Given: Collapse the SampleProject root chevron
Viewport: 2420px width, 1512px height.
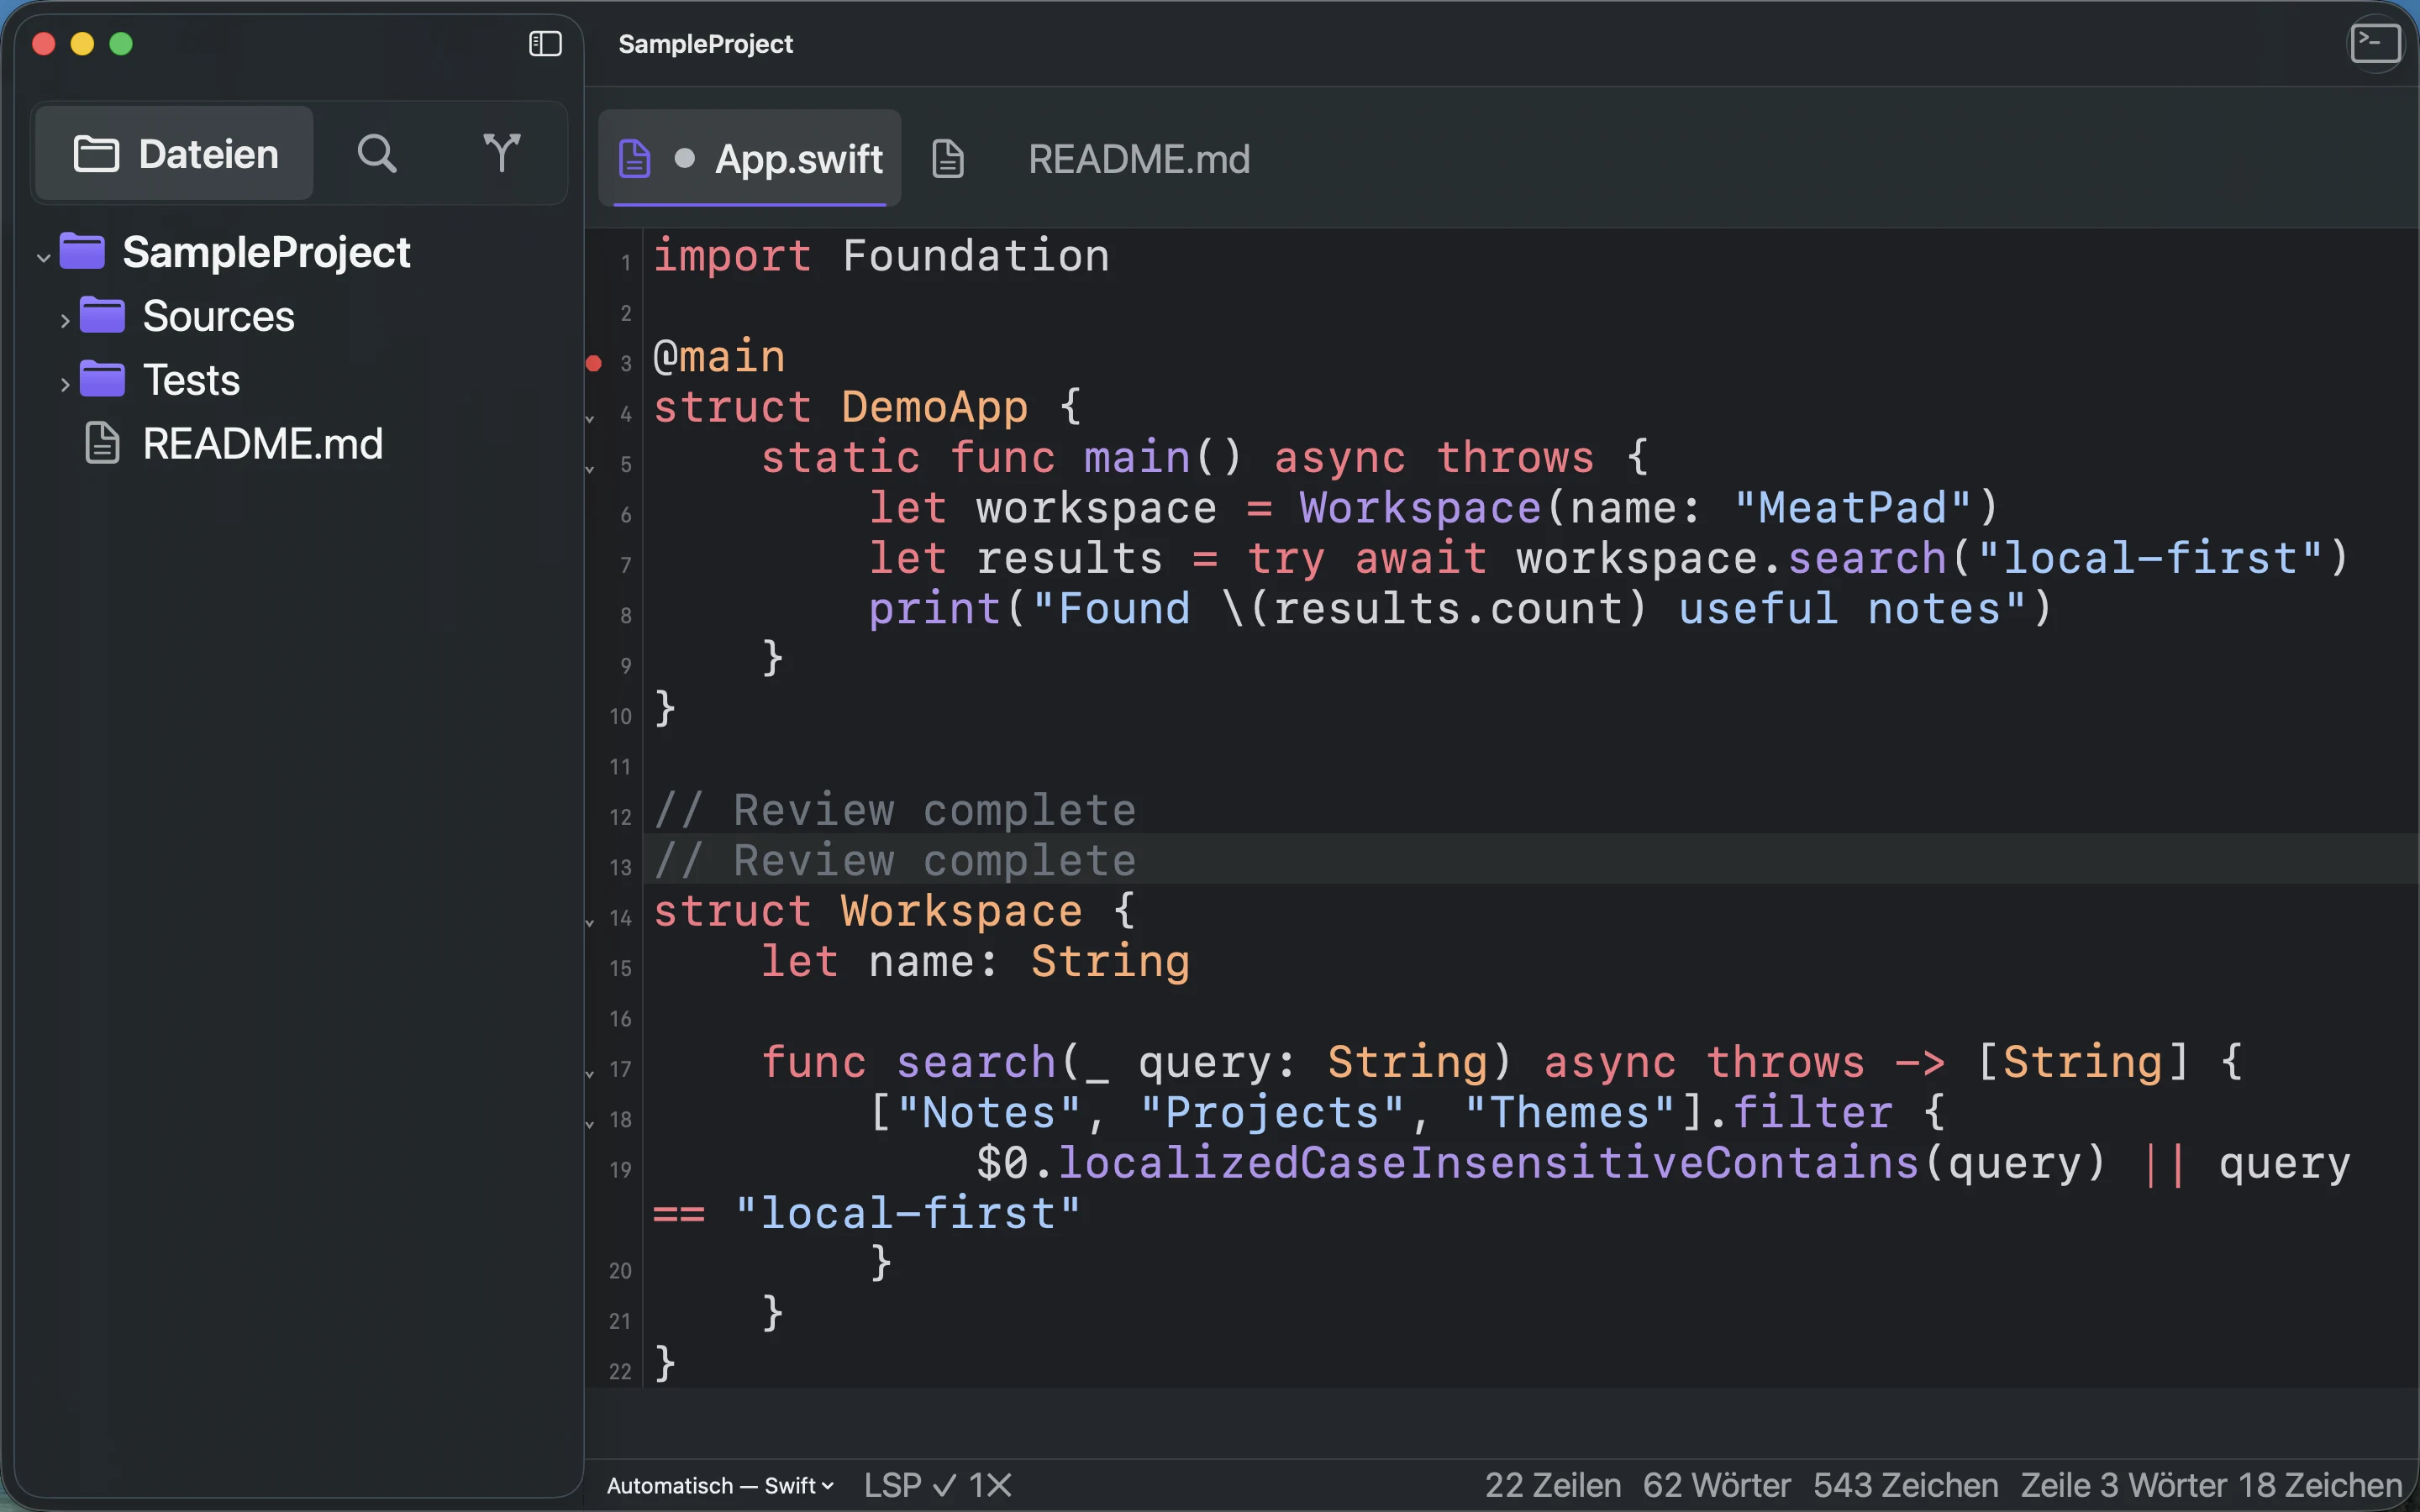Looking at the screenshot, I should pyautogui.click(x=43, y=257).
